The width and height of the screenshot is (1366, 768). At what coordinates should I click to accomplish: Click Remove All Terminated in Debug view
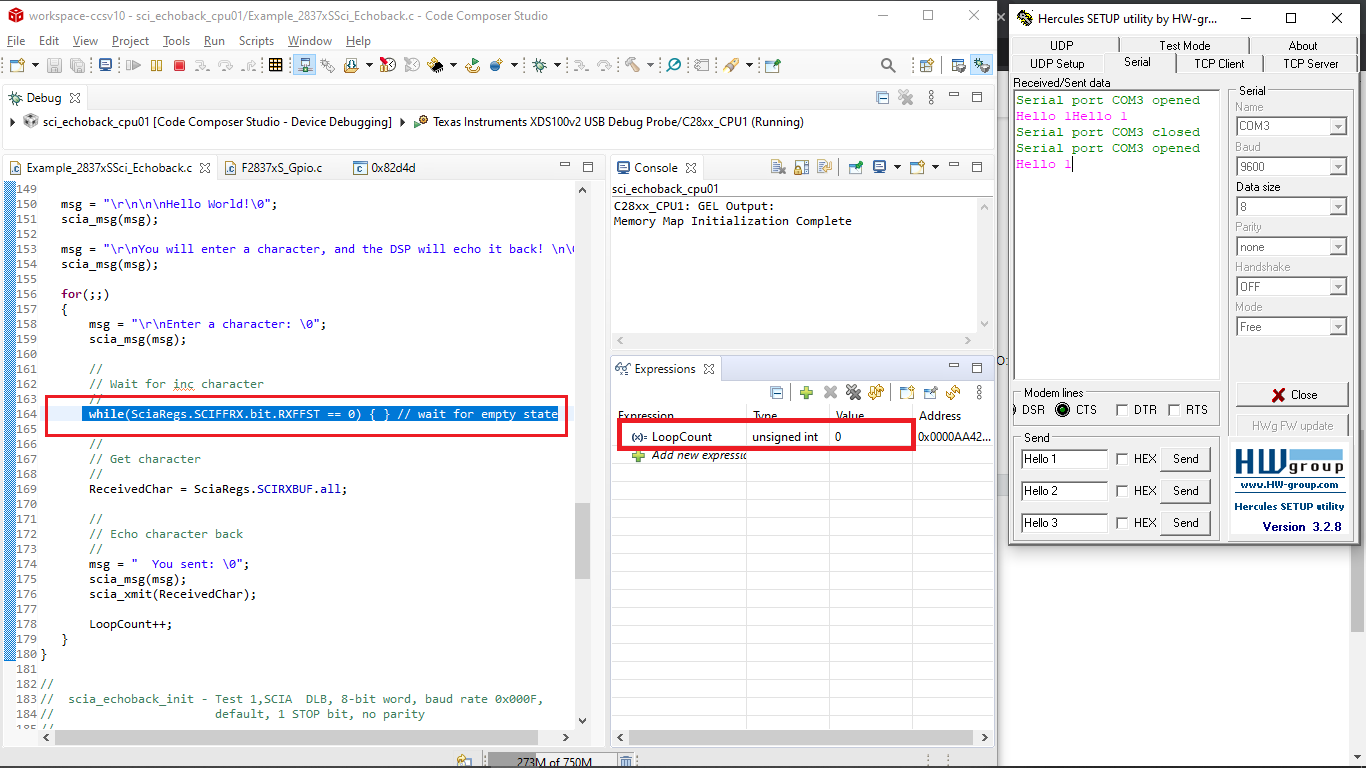[x=906, y=98]
